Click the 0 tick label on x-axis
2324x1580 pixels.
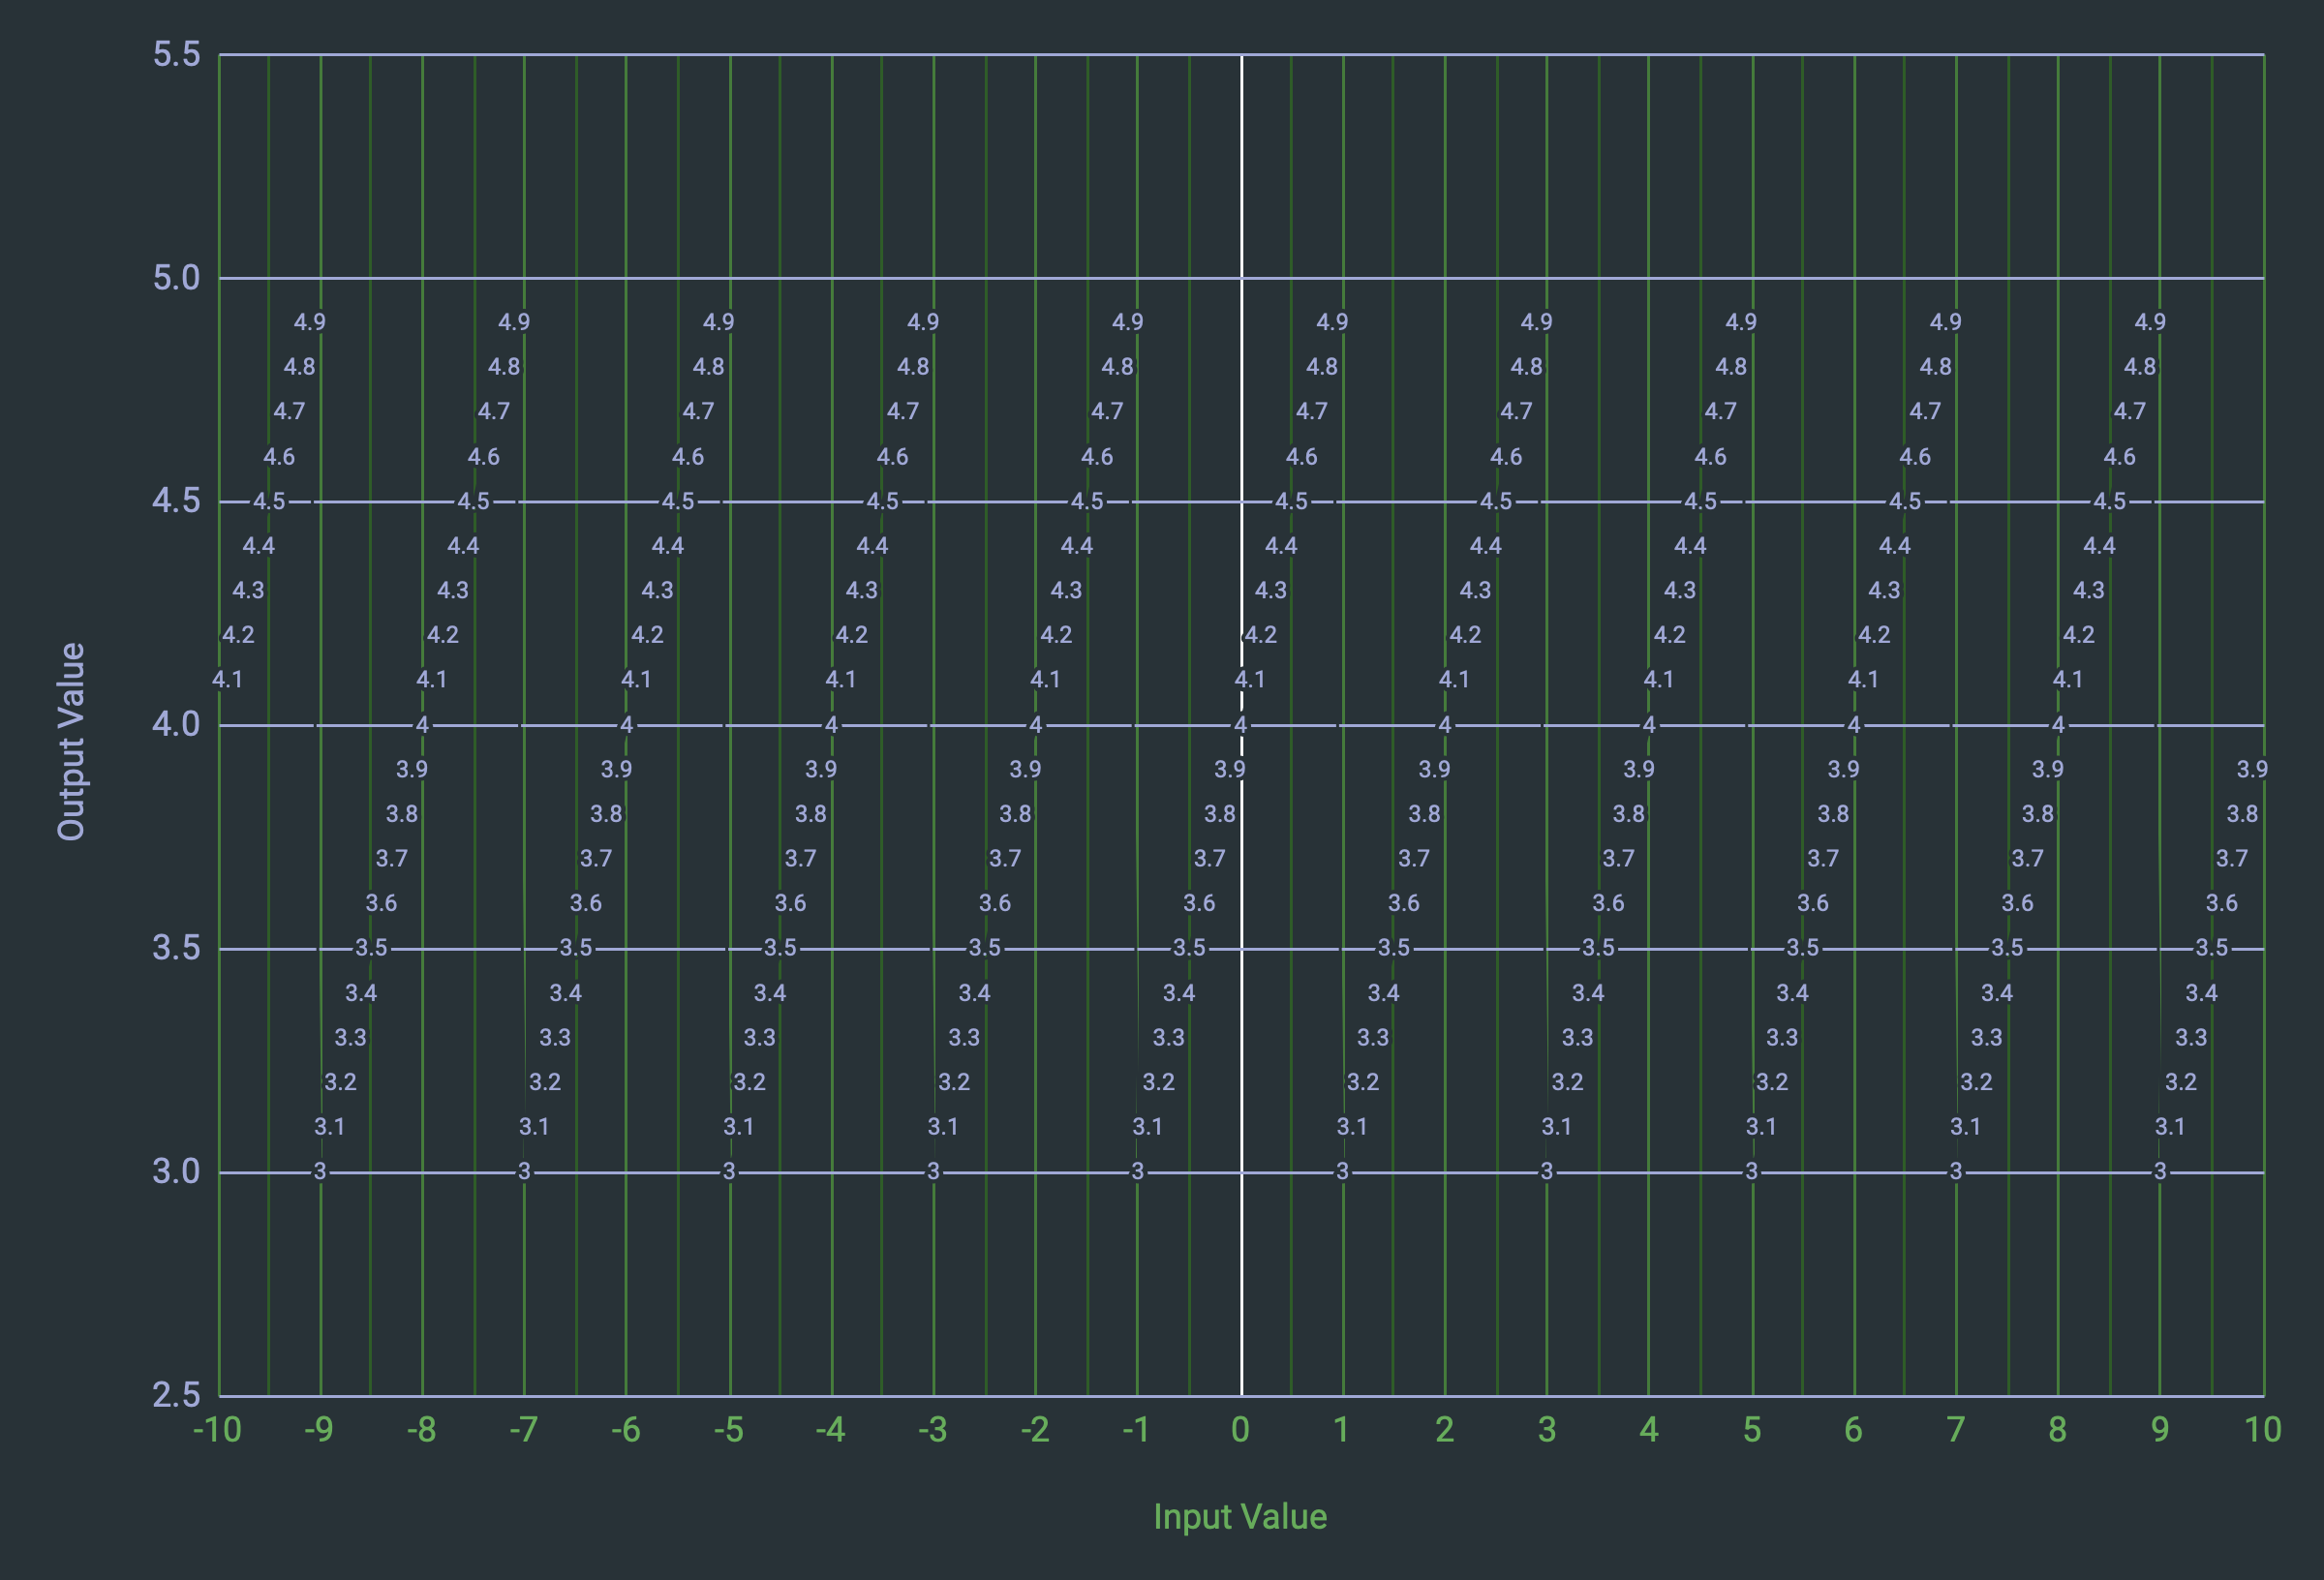pyautogui.click(x=1240, y=1430)
